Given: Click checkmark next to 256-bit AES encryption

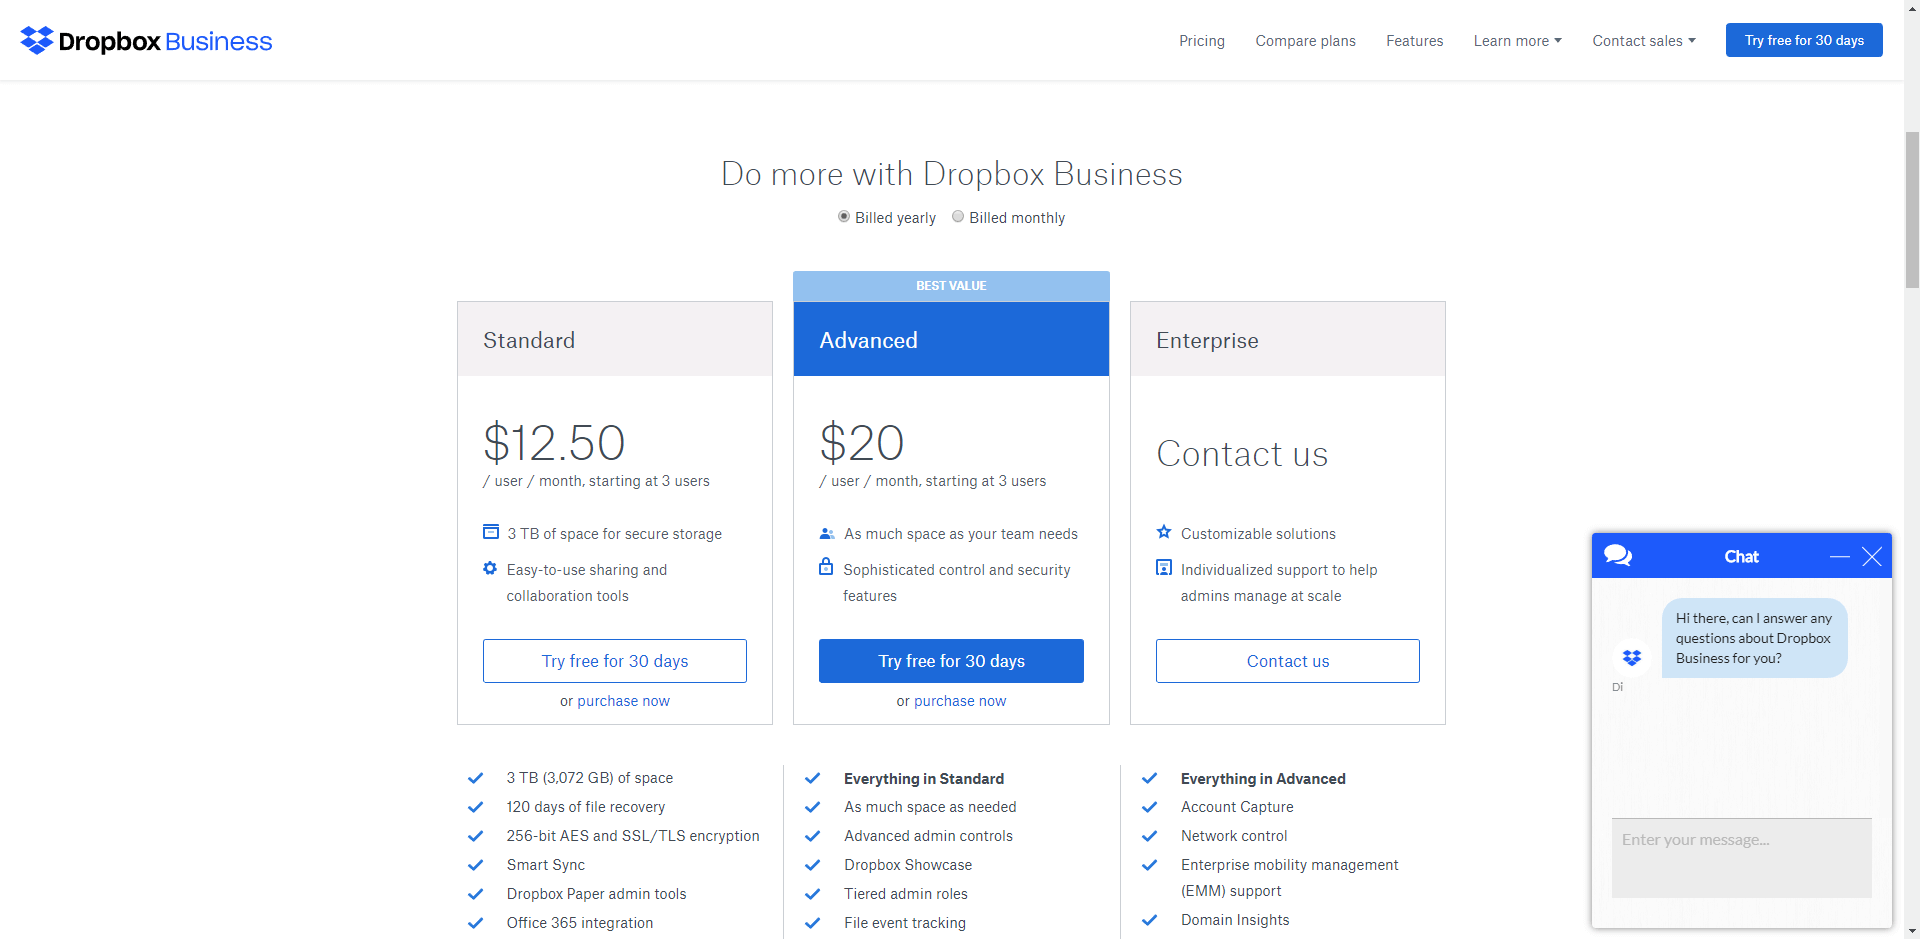Looking at the screenshot, I should coord(475,836).
